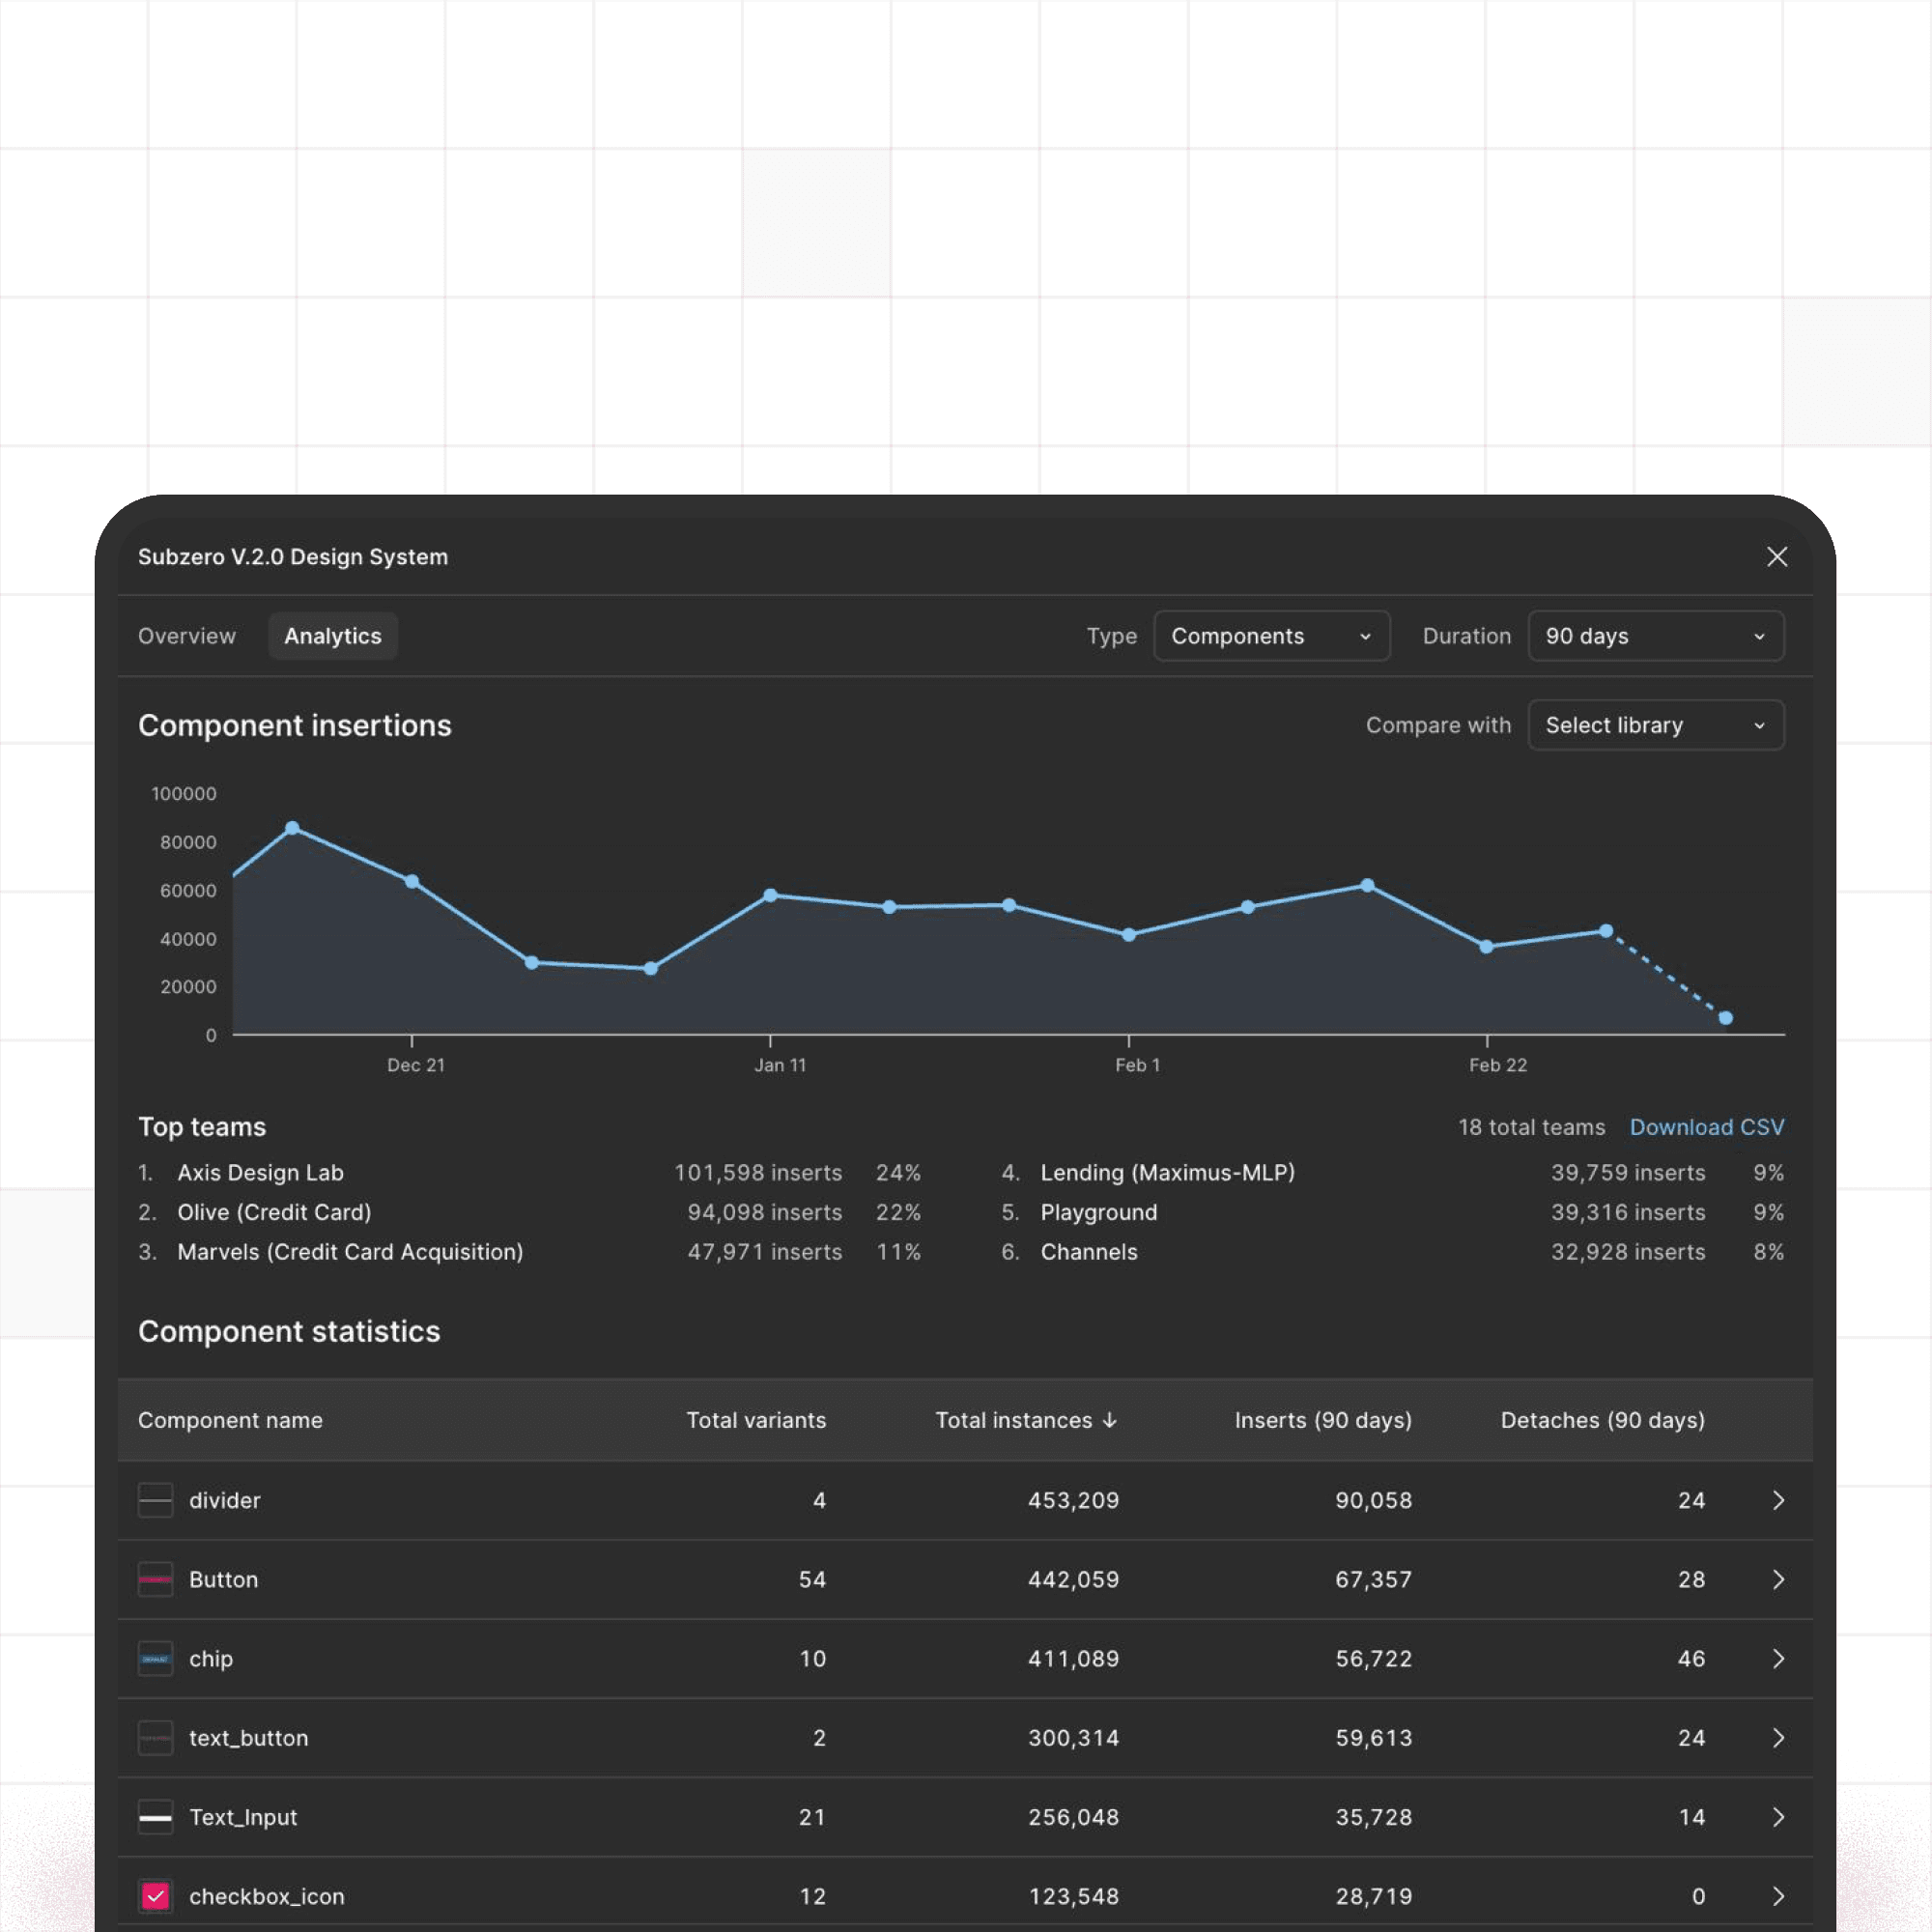
Task: Sort by Total variants column header
Action: tap(756, 1420)
